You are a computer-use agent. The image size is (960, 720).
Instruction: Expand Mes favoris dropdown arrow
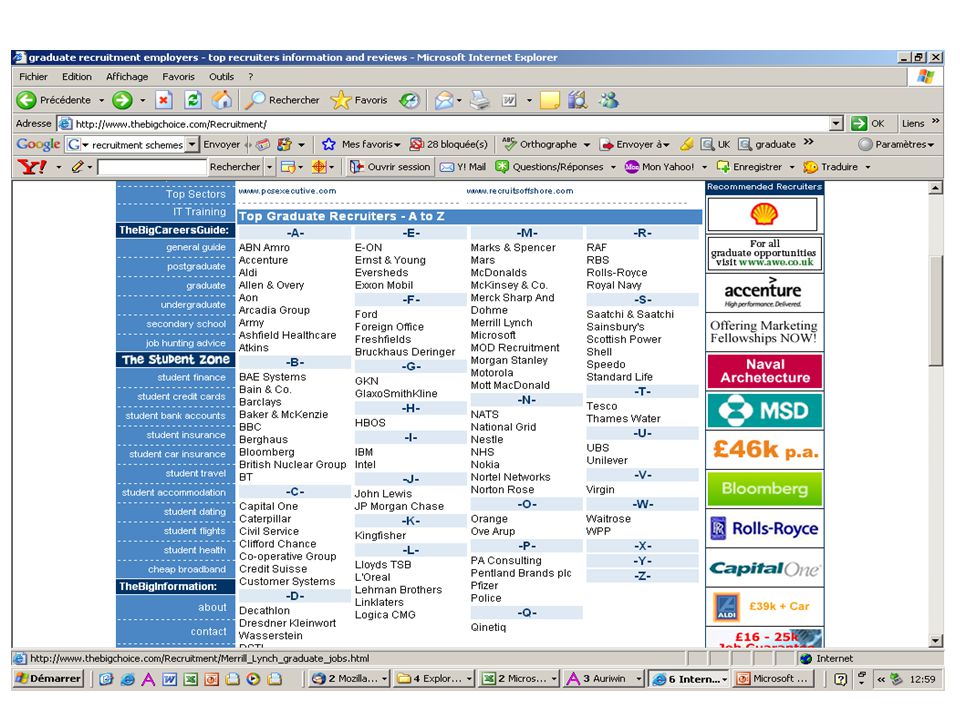coord(397,145)
